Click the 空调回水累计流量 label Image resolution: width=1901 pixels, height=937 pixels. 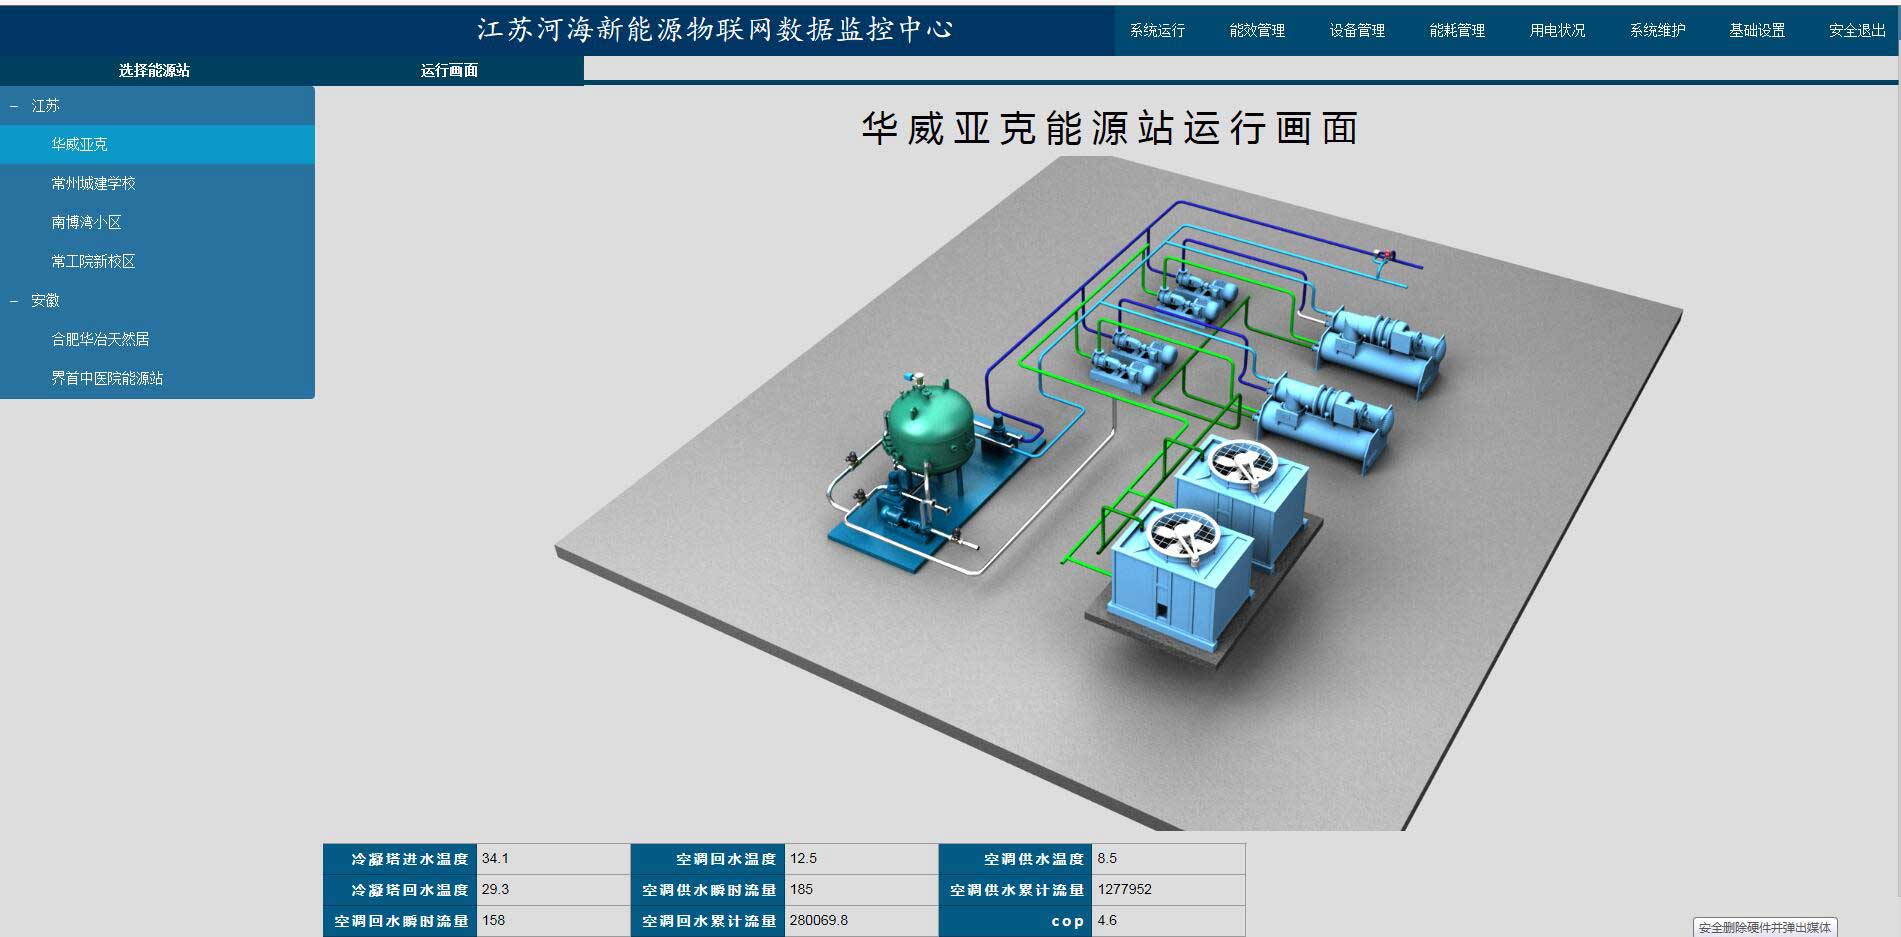pos(709,921)
